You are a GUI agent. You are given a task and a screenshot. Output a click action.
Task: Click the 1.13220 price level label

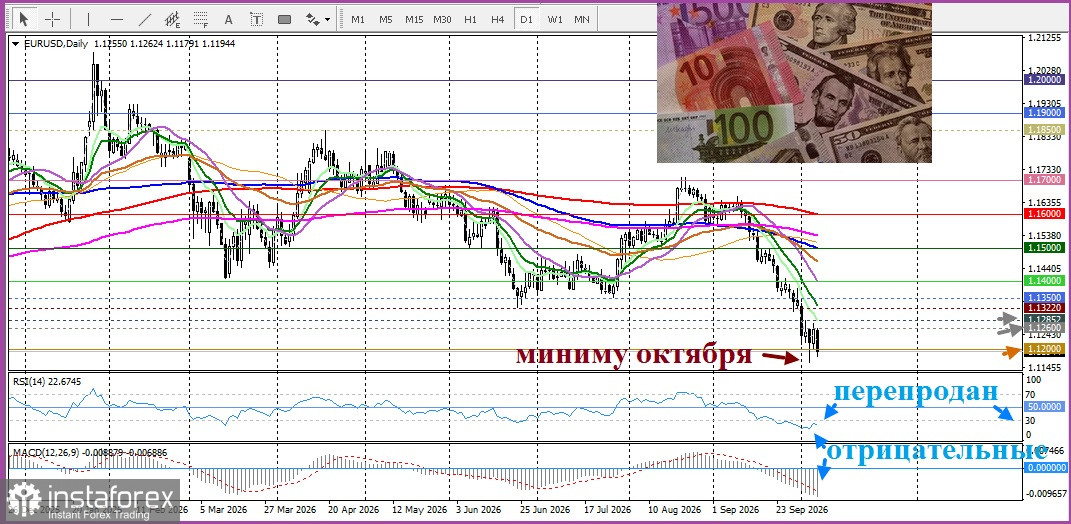point(1044,308)
